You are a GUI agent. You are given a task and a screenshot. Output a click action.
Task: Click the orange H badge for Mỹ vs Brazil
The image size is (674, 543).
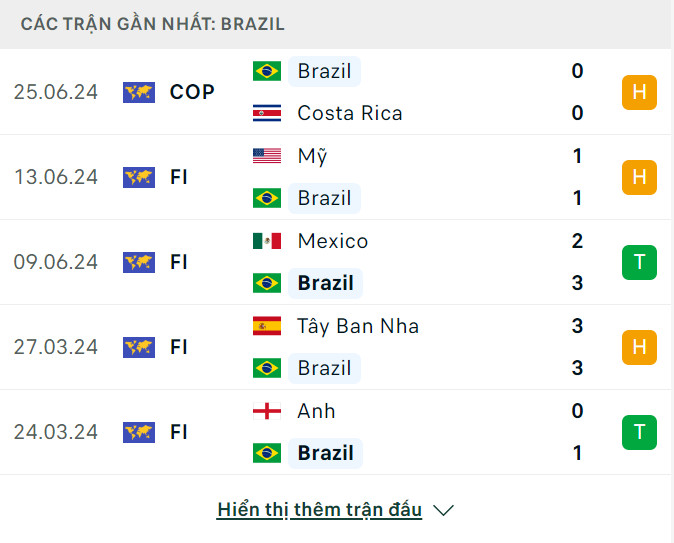click(639, 177)
